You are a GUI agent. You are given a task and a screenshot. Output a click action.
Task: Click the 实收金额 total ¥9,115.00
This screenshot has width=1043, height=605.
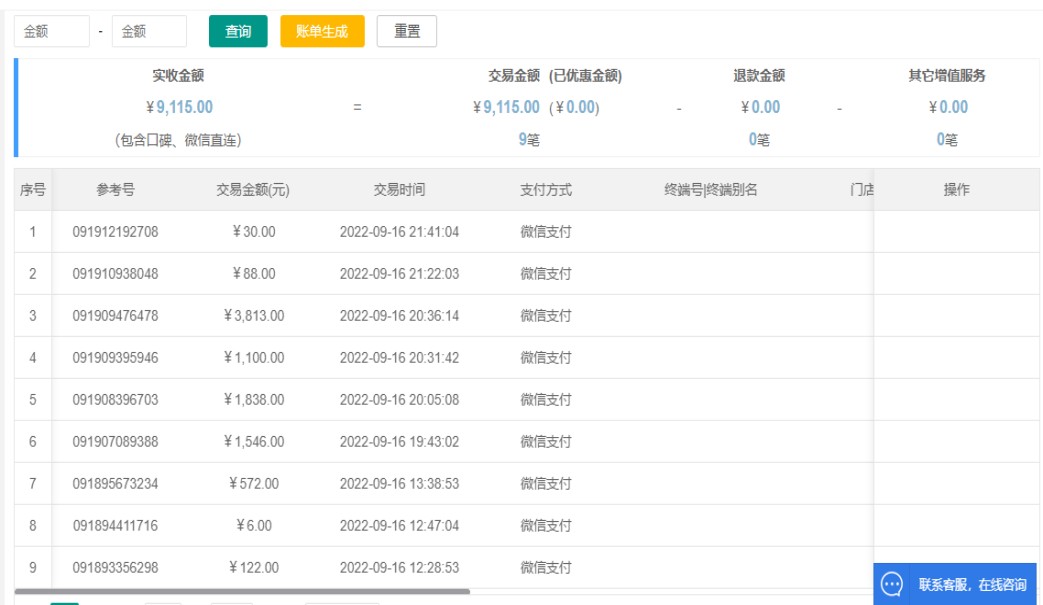179,107
